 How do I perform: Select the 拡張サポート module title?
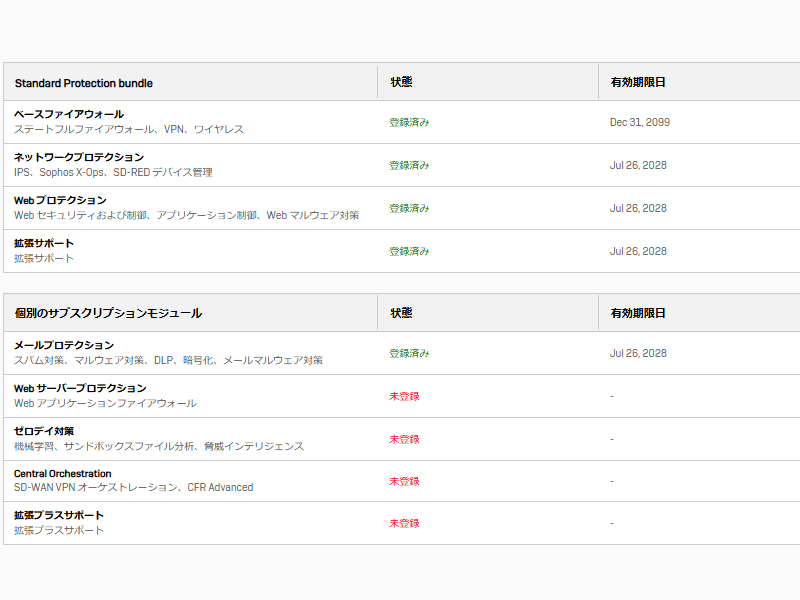click(x=44, y=243)
